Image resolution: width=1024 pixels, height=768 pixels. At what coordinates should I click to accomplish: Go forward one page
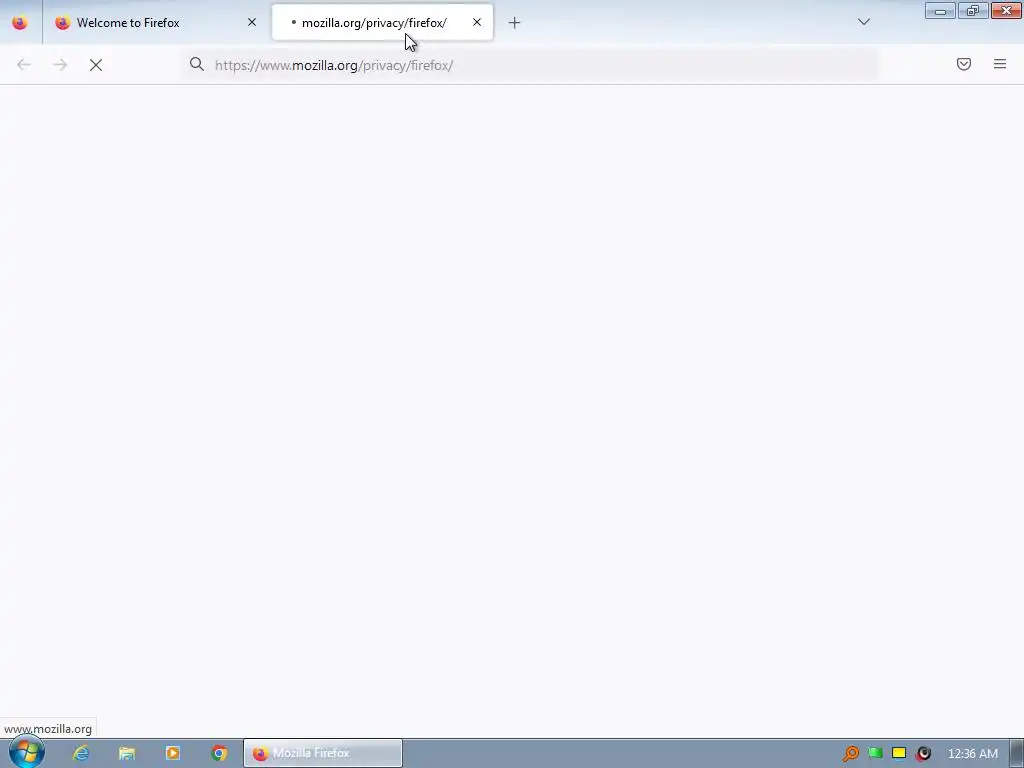60,65
